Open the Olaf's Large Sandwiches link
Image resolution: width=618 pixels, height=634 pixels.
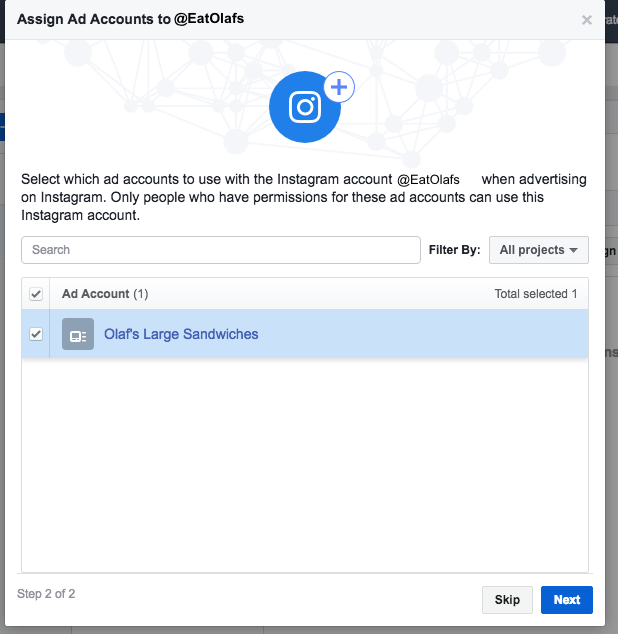pyautogui.click(x=181, y=334)
